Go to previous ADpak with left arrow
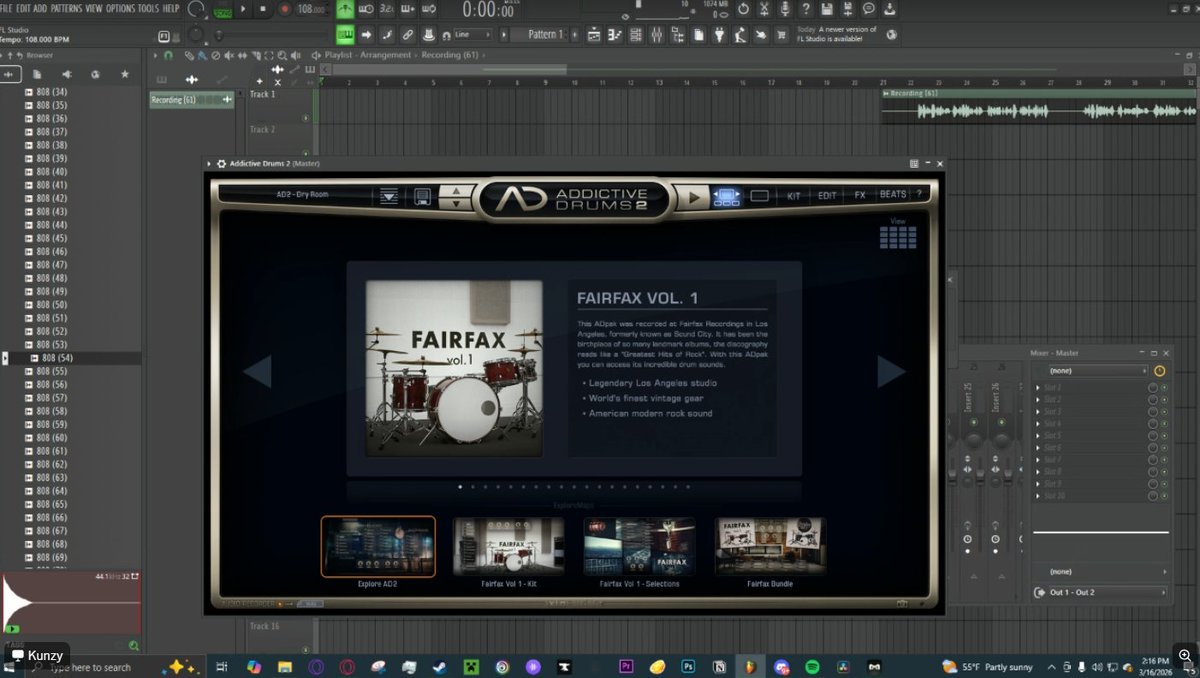The height and width of the screenshot is (678, 1200). [x=257, y=371]
